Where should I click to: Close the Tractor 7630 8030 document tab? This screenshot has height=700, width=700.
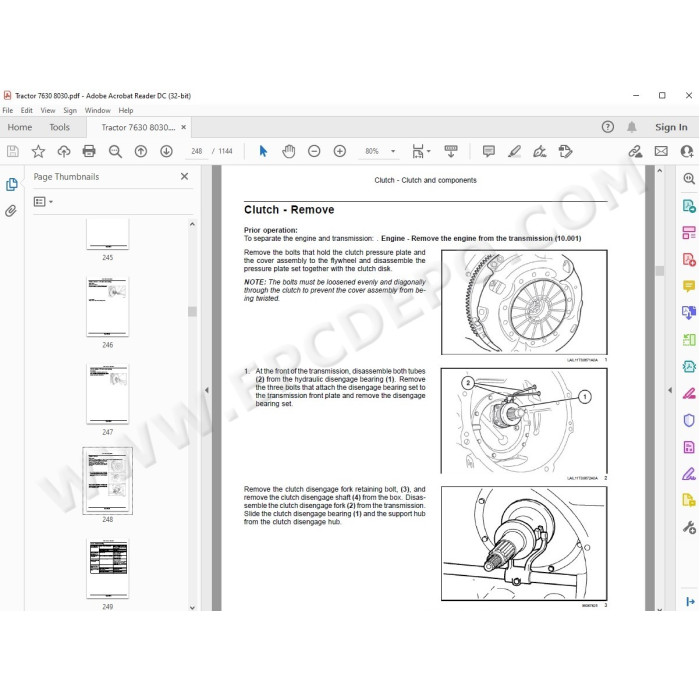tap(183, 127)
